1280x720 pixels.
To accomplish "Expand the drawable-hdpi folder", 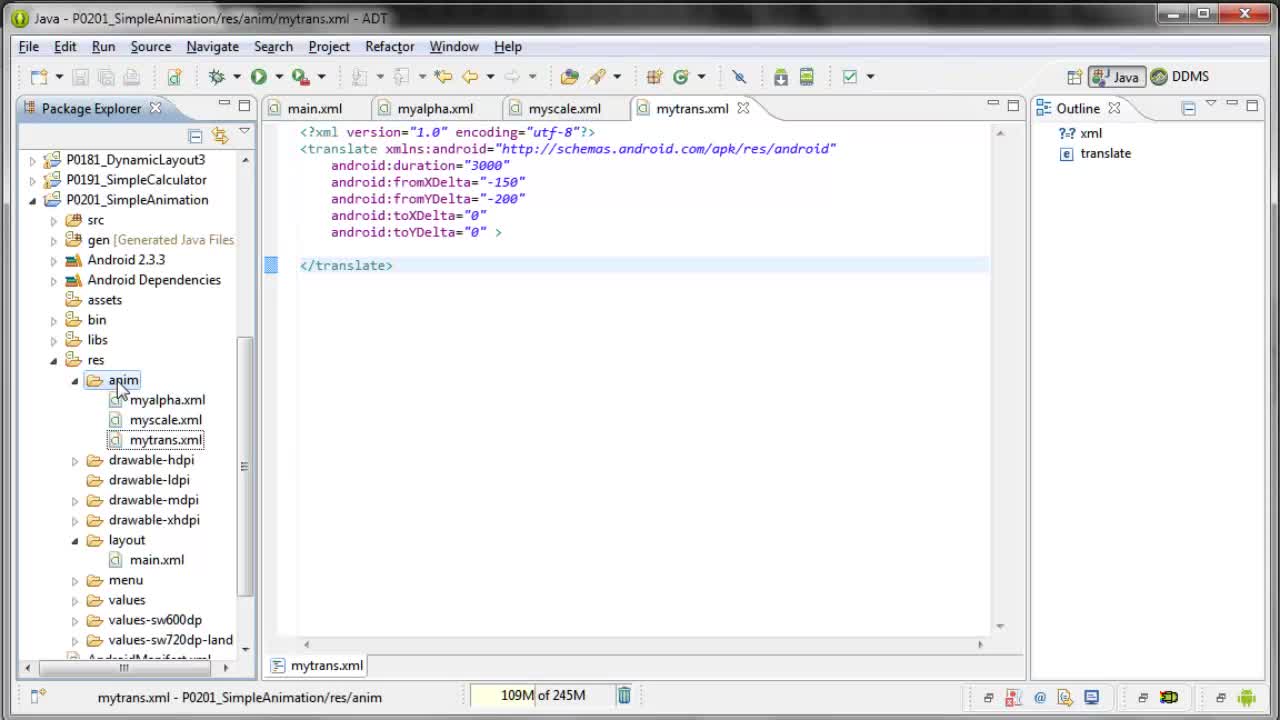I will tap(74, 460).
